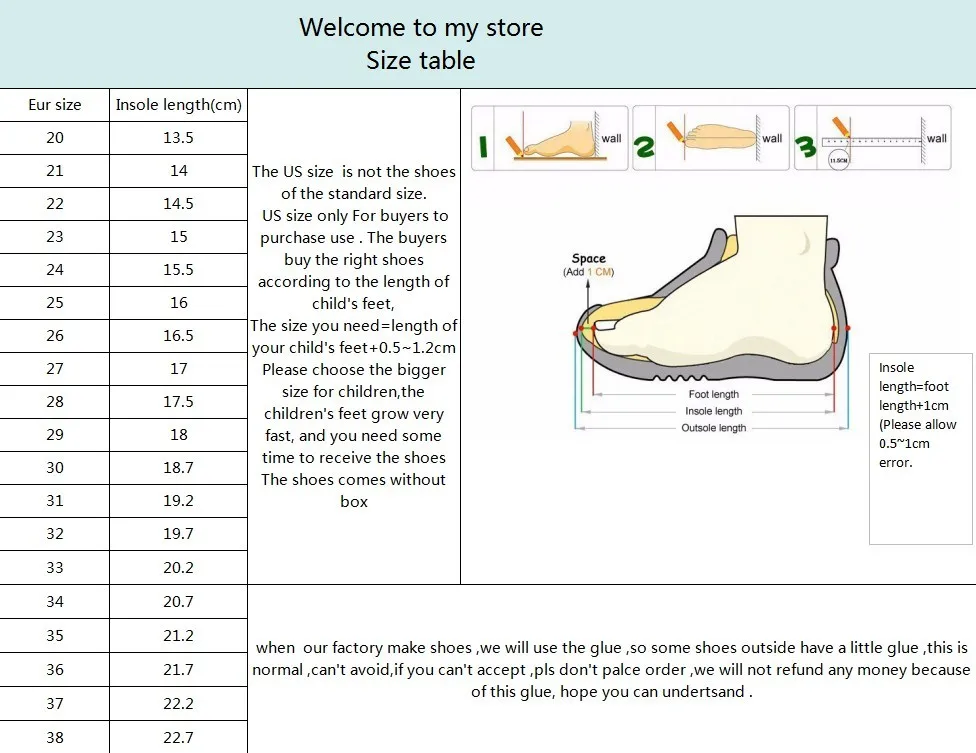Click the 20.7 insole length value

click(179, 602)
